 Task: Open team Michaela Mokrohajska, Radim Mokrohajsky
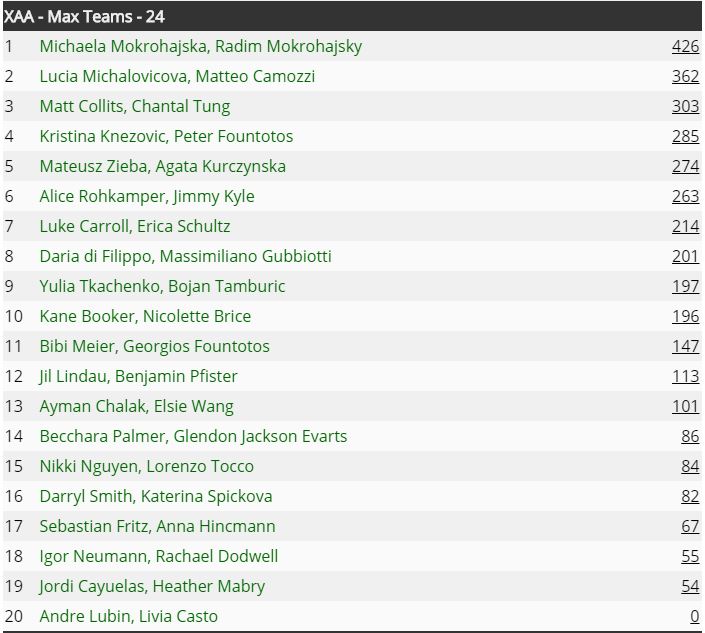(201, 47)
